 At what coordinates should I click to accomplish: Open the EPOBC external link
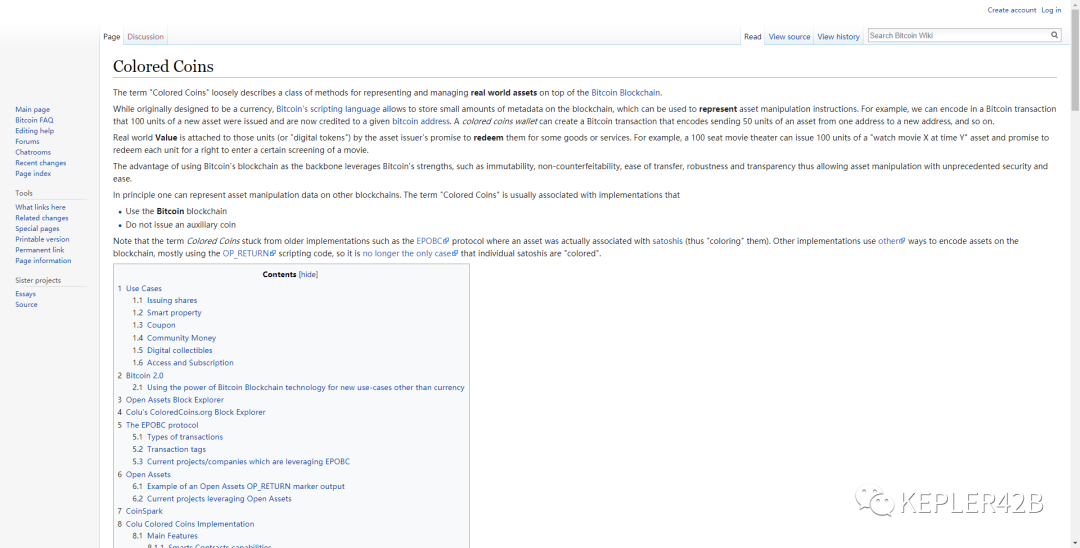pos(432,241)
